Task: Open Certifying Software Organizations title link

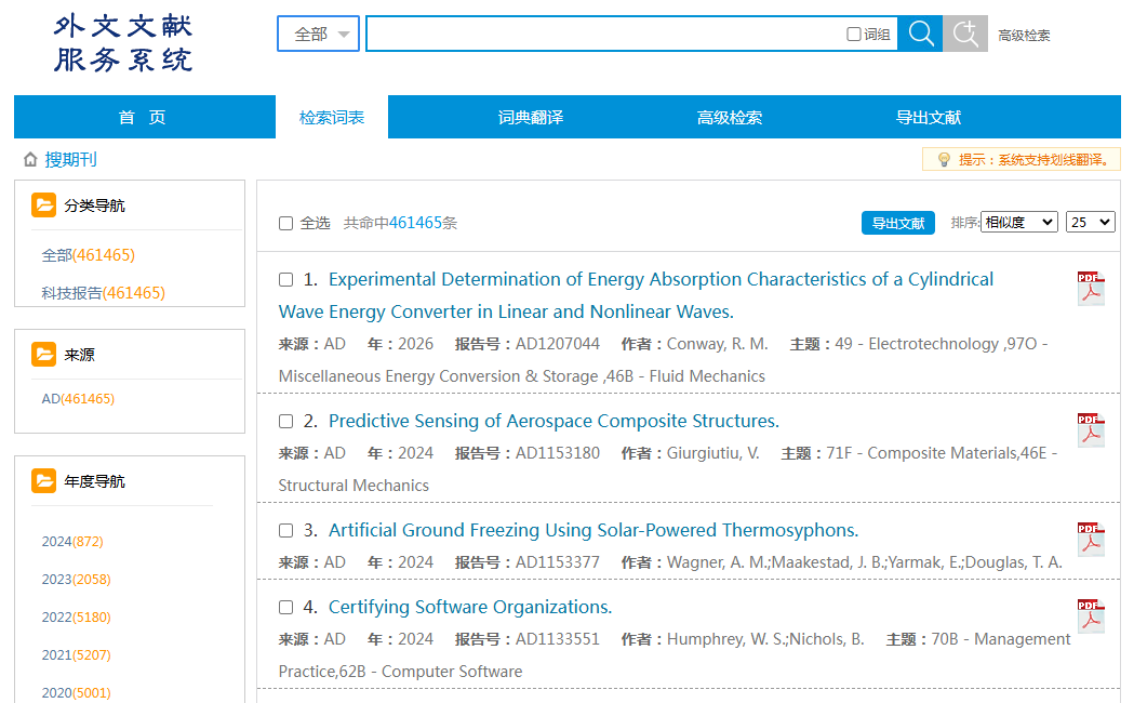Action: pyautogui.click(x=470, y=607)
